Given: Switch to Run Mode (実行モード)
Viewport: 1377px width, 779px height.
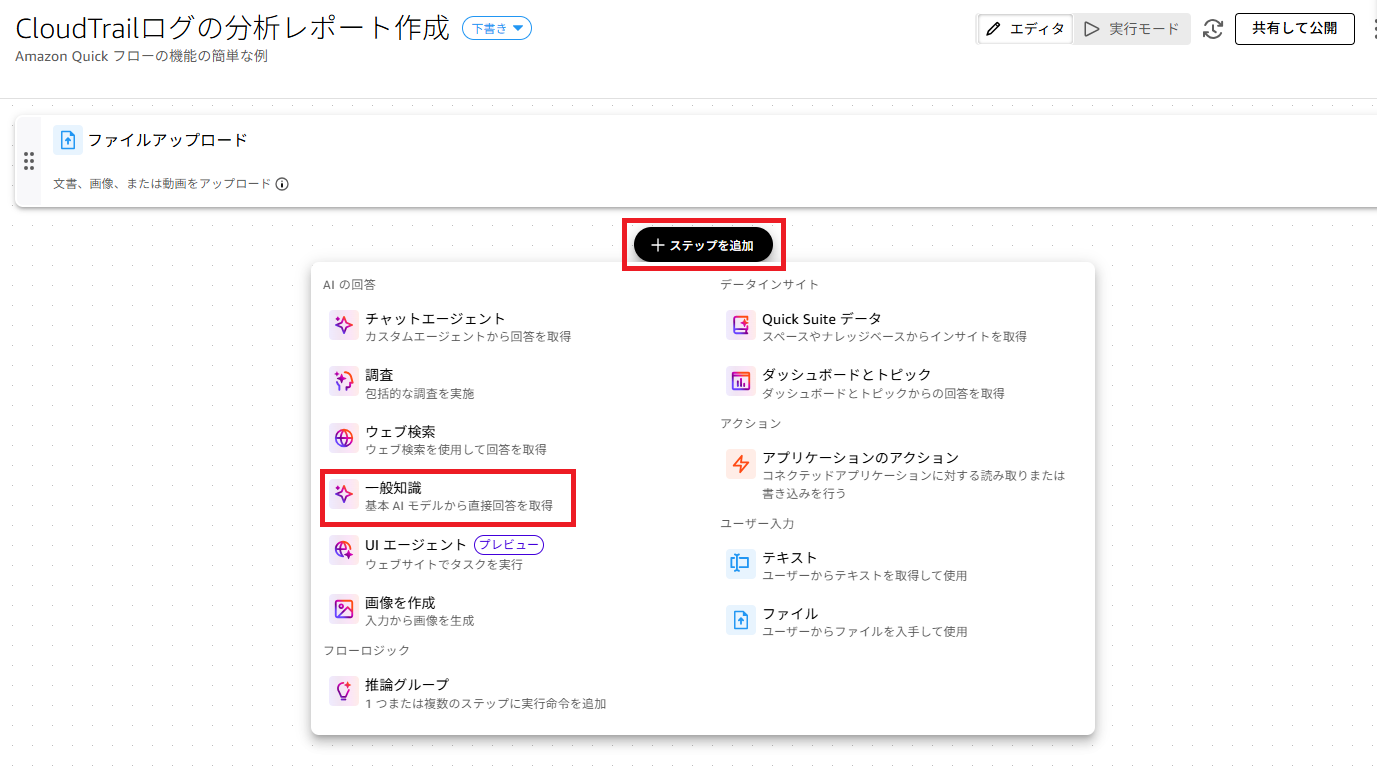Looking at the screenshot, I should tap(1133, 29).
